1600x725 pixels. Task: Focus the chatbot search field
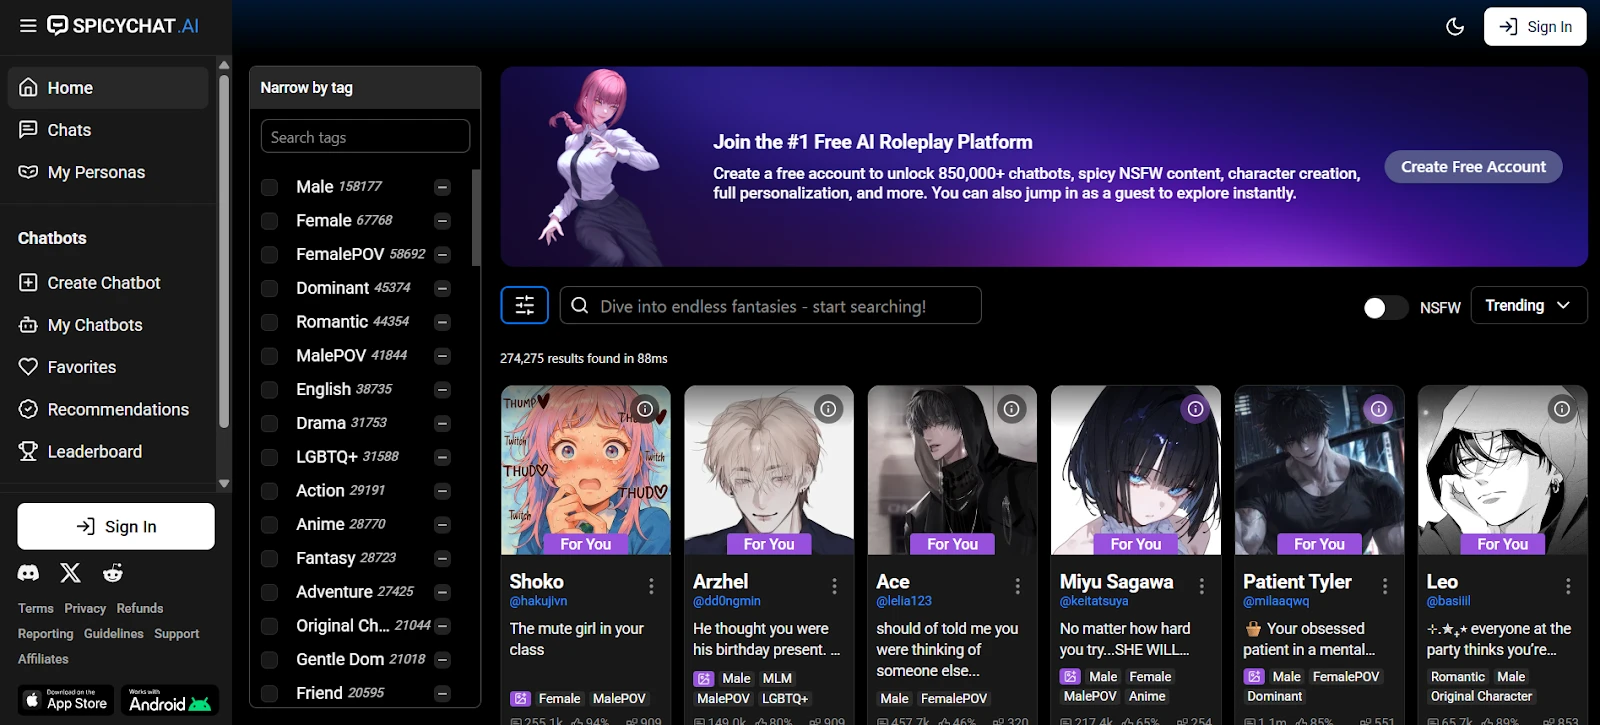click(x=771, y=306)
